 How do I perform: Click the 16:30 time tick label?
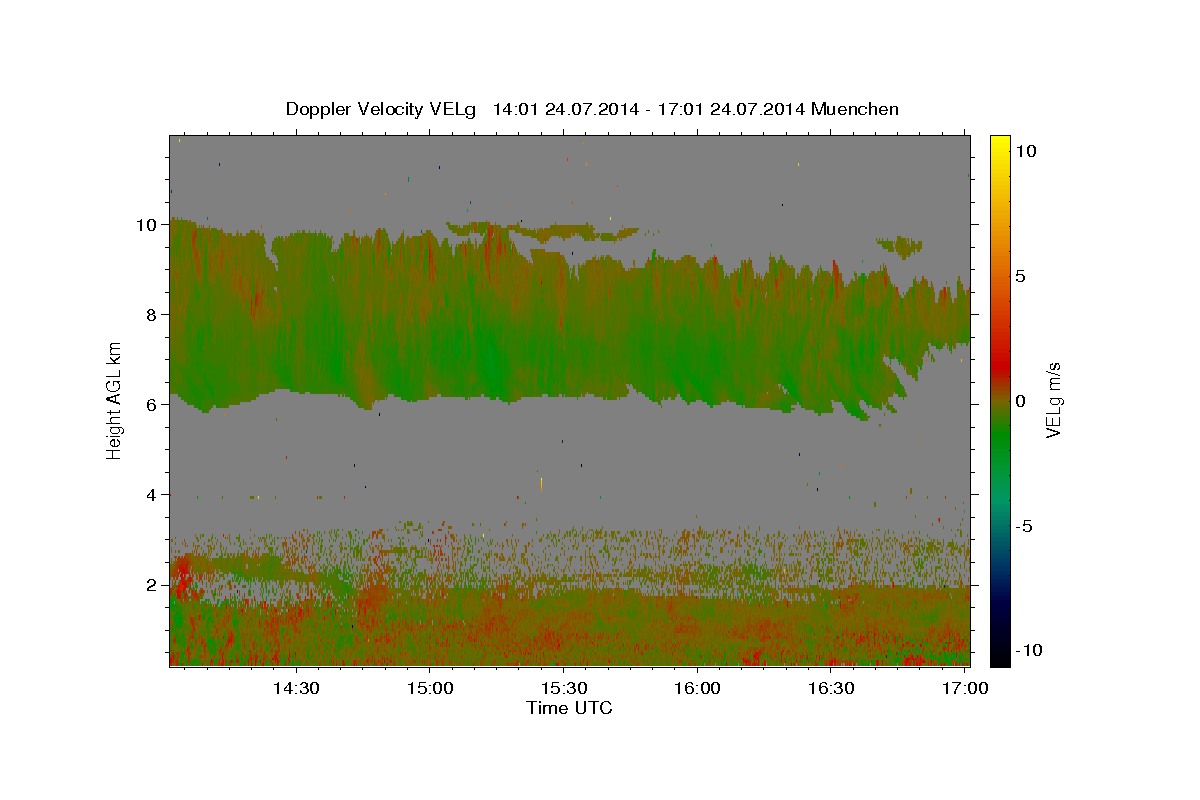(832, 688)
